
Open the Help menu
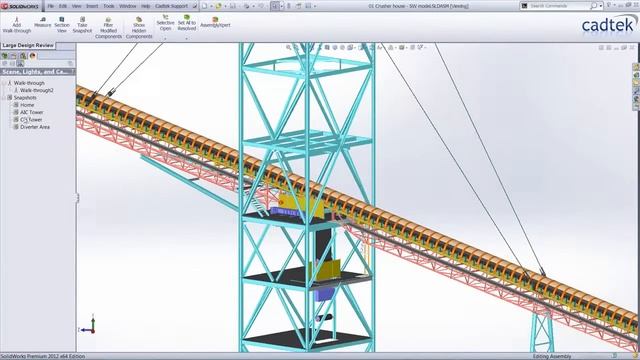[x=145, y=6]
